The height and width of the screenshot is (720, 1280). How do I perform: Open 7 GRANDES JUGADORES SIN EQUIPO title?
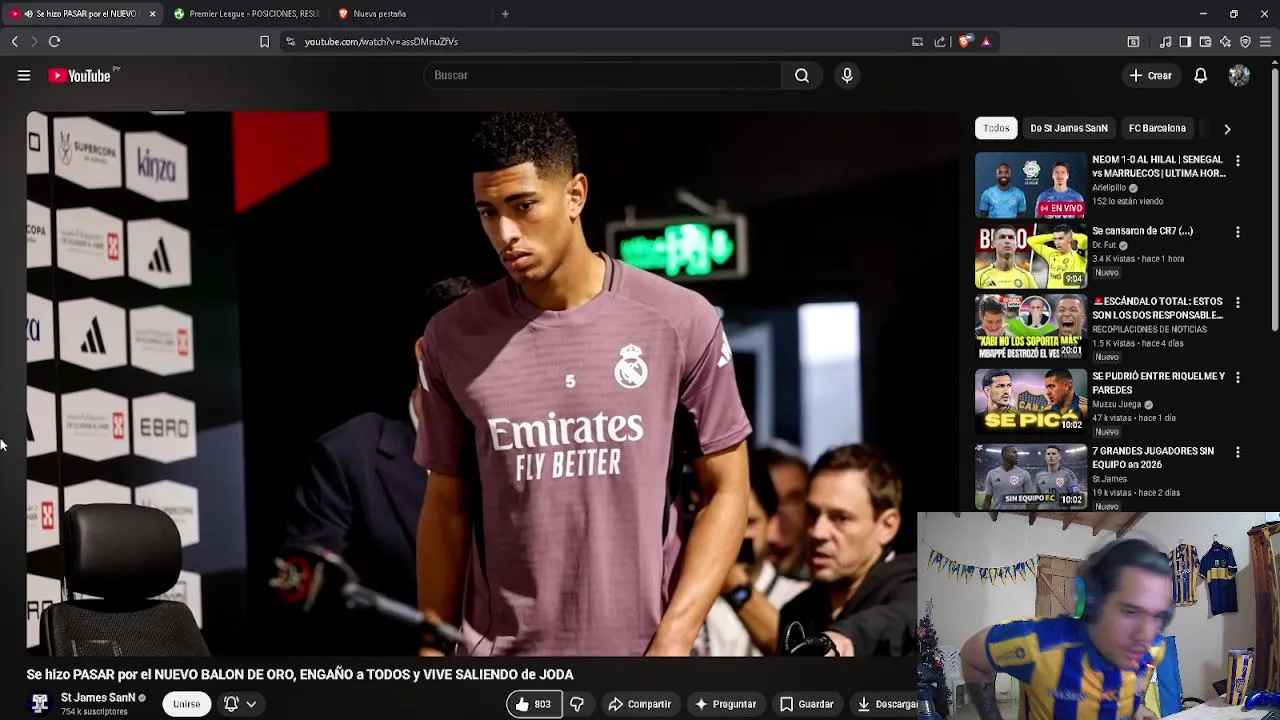(x=1152, y=458)
